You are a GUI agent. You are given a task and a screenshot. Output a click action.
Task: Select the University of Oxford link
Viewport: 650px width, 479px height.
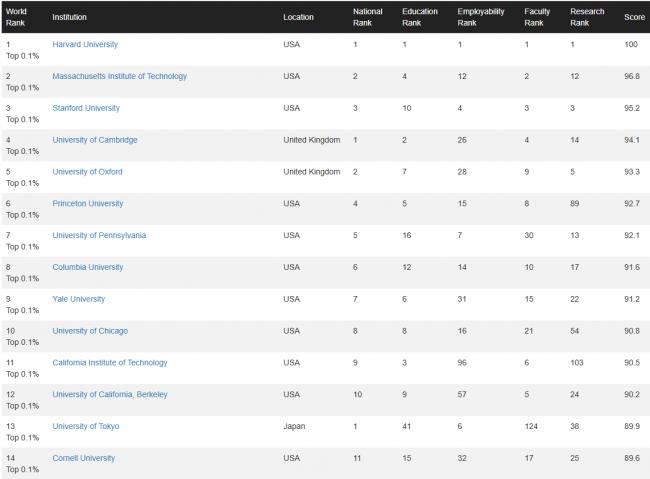[x=87, y=172]
